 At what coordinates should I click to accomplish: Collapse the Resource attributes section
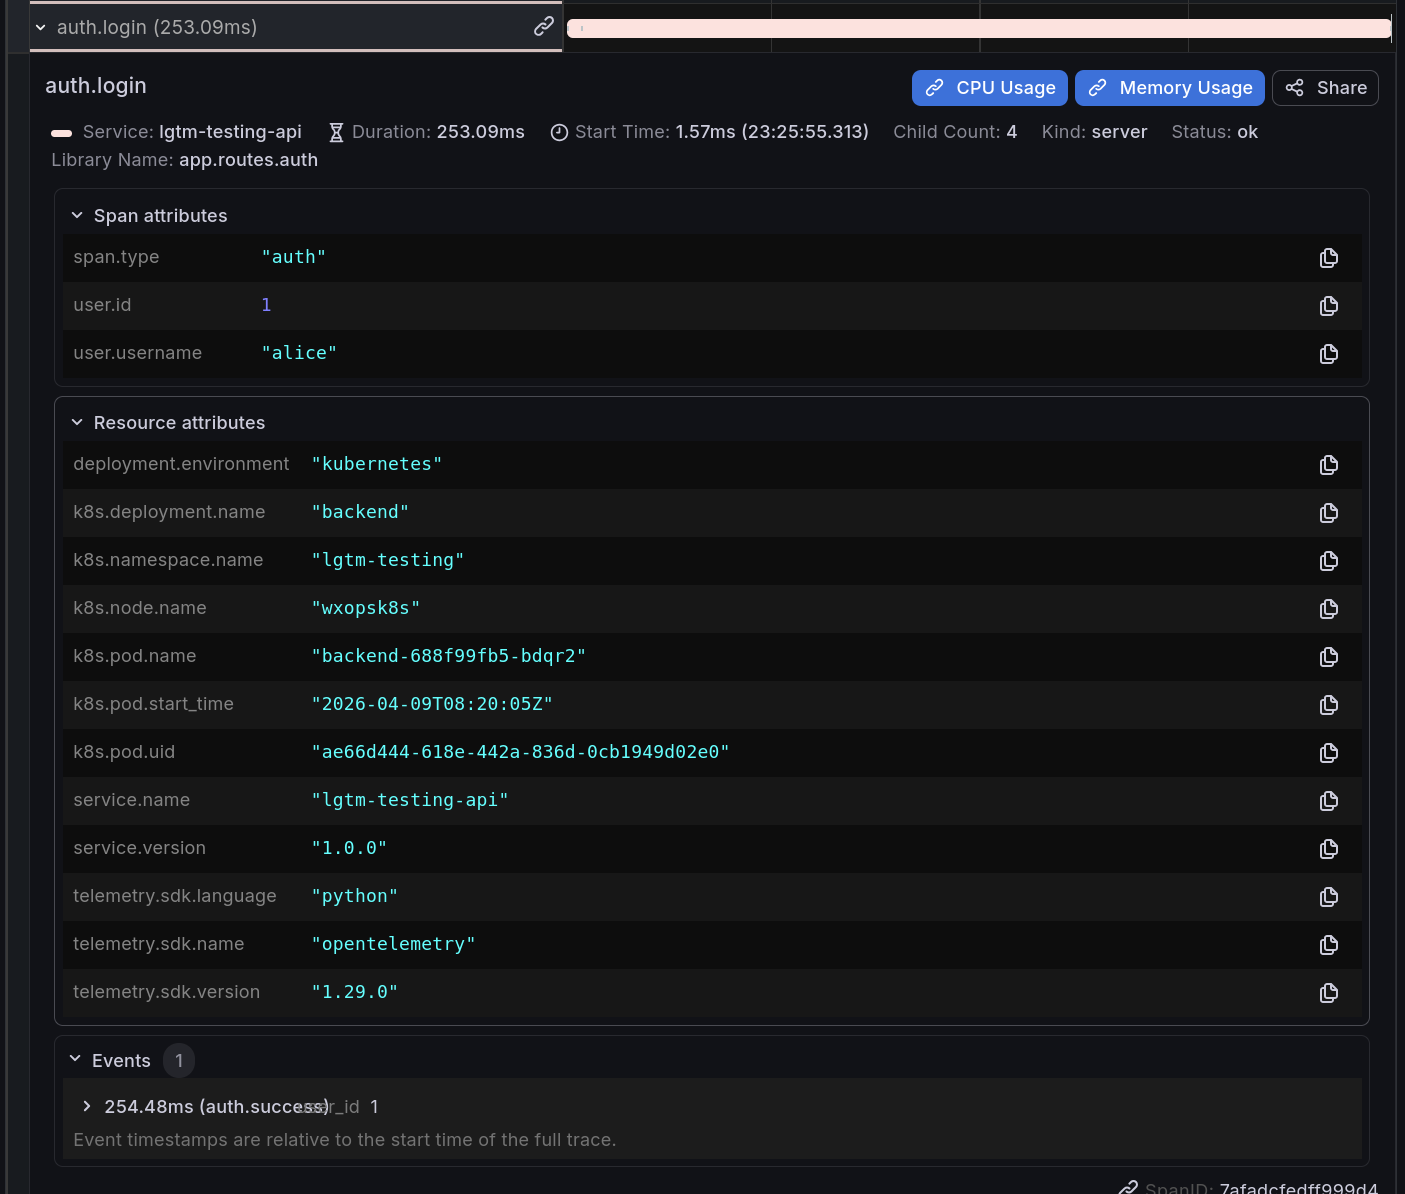click(x=77, y=423)
